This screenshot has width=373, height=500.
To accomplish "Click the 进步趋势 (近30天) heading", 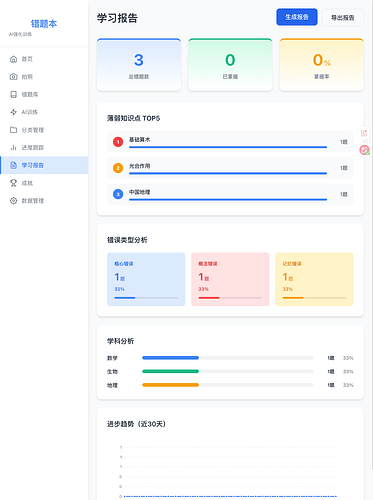I will tap(136, 424).
